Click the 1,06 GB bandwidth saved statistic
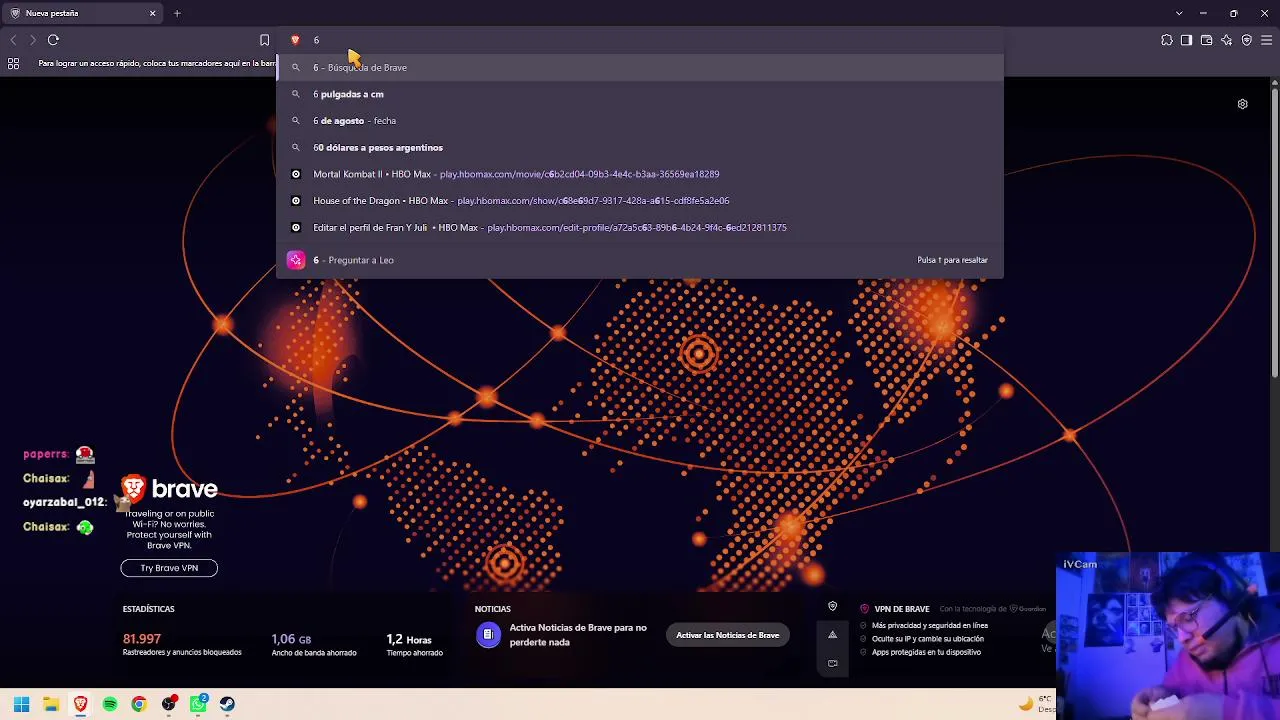The width and height of the screenshot is (1280, 720). [x=291, y=639]
